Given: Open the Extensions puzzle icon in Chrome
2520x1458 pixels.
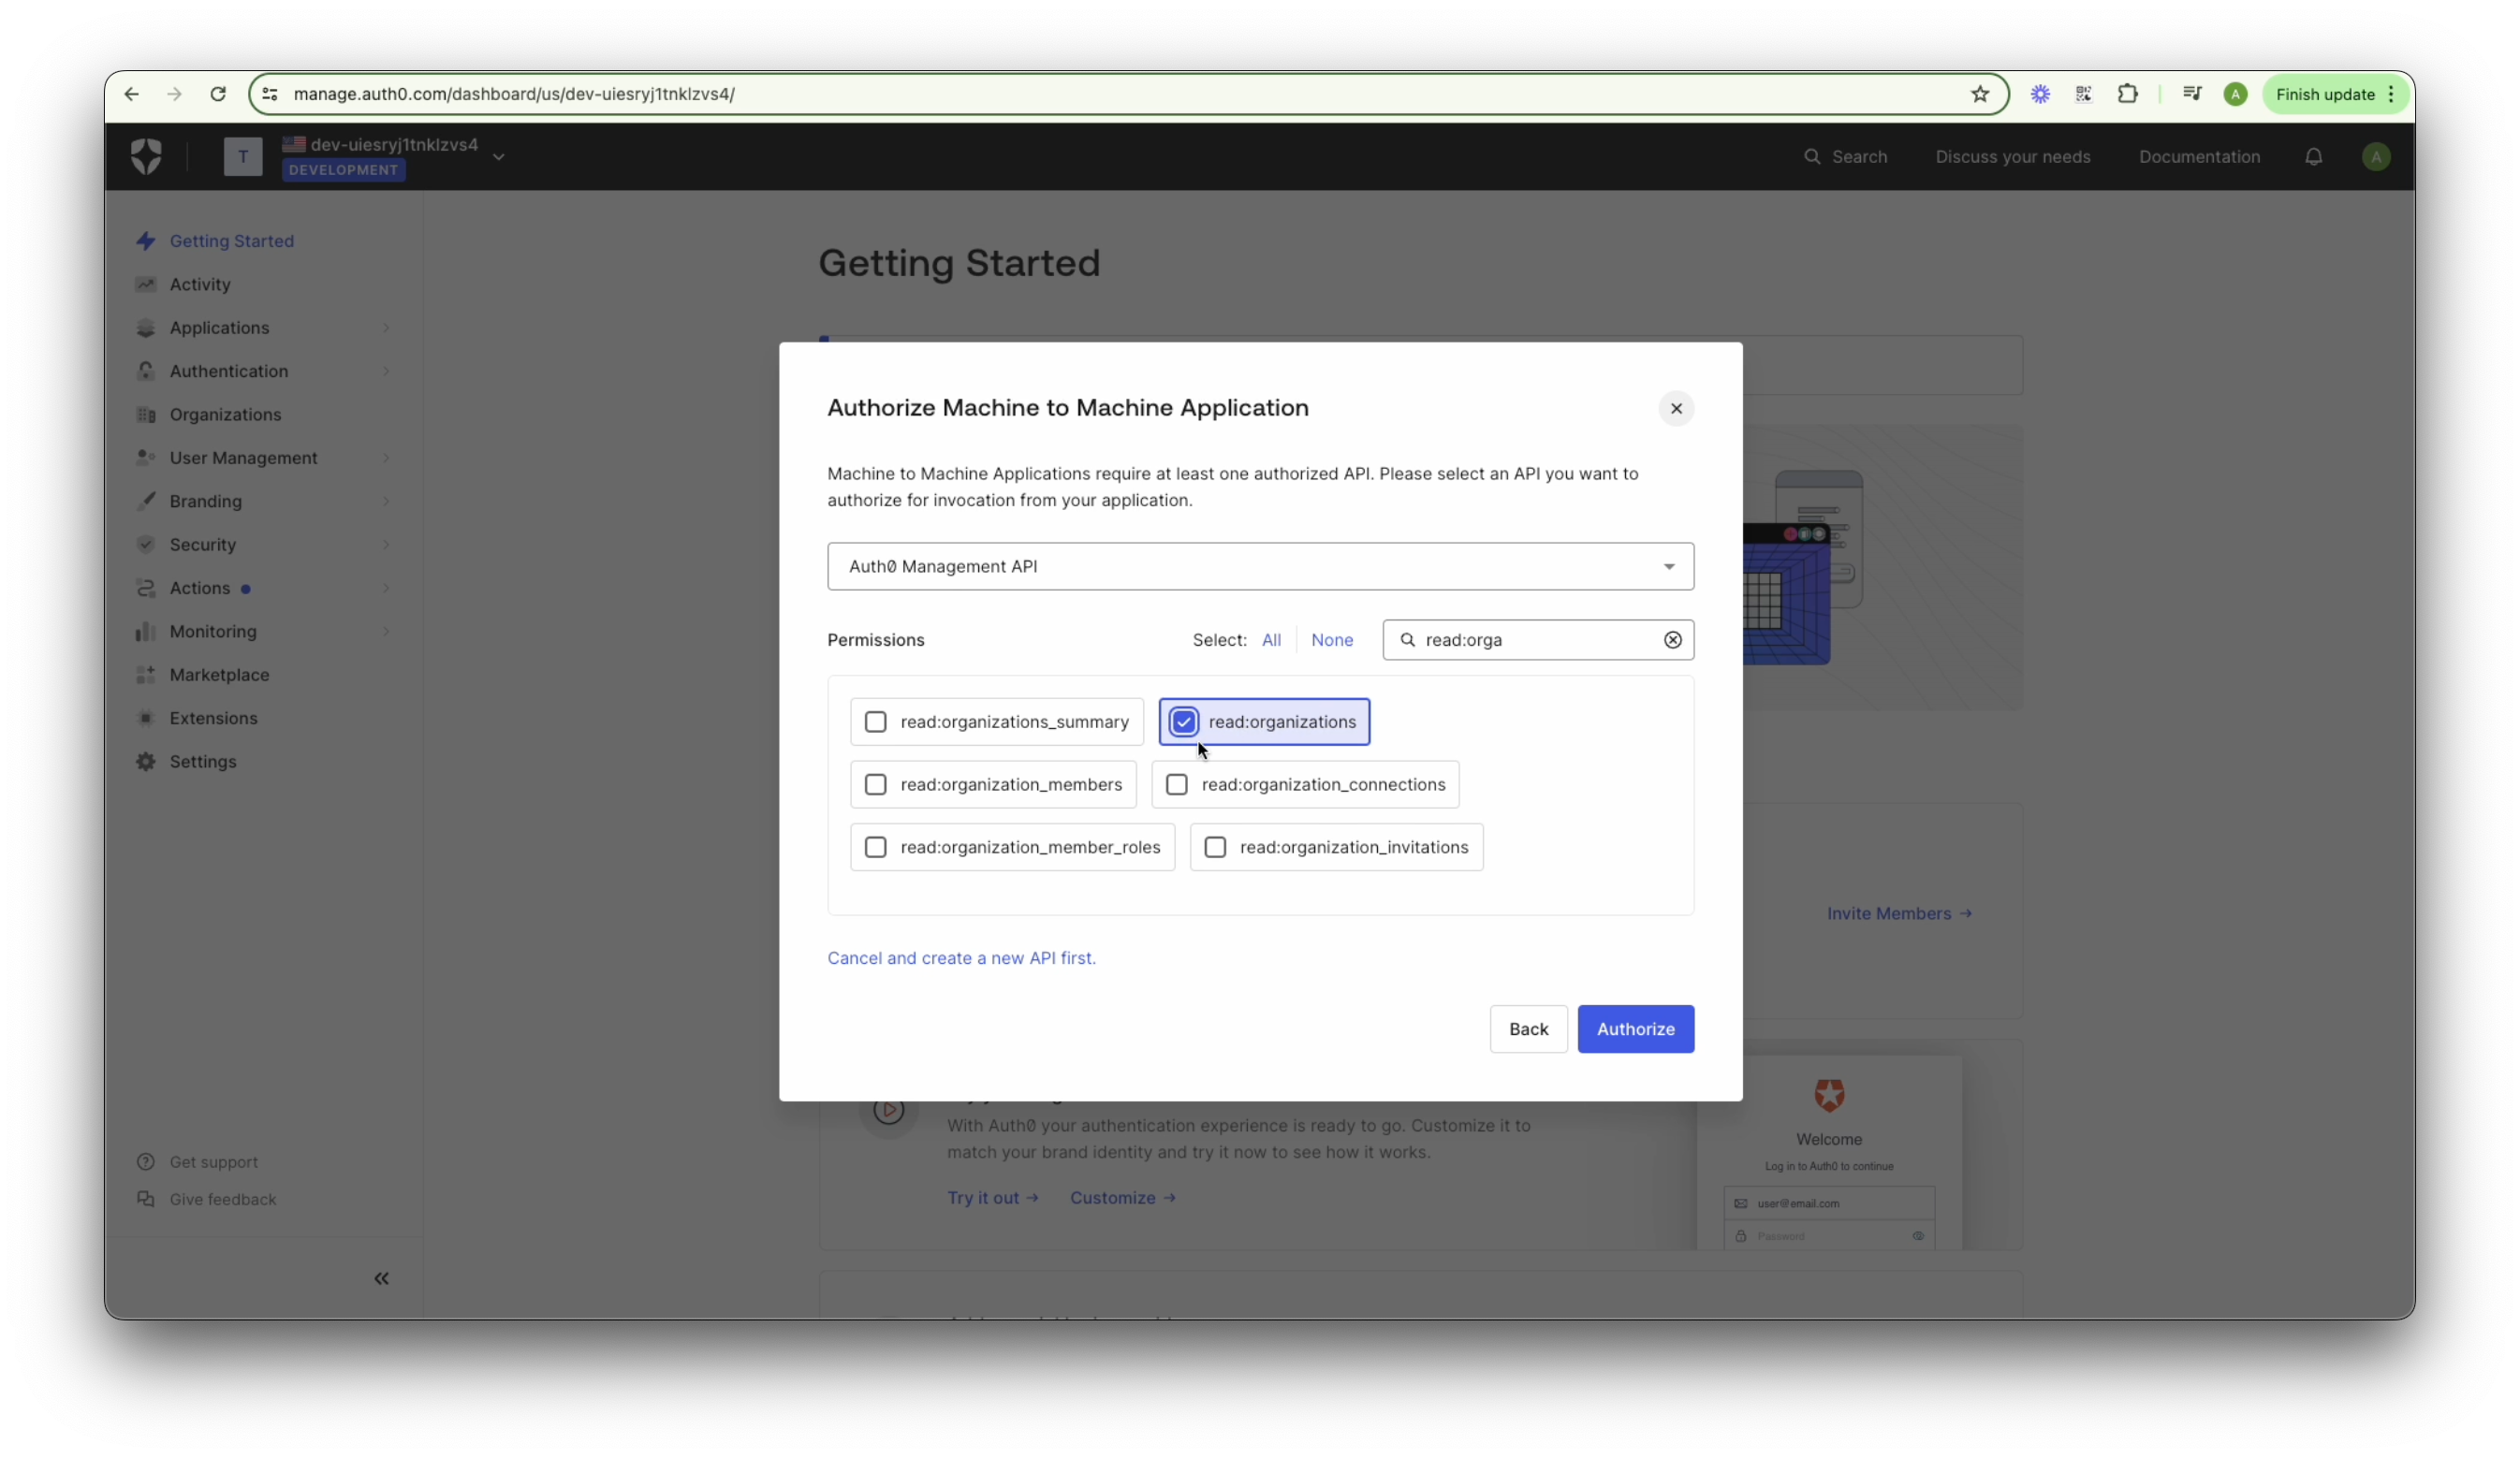Looking at the screenshot, I should 2127,94.
